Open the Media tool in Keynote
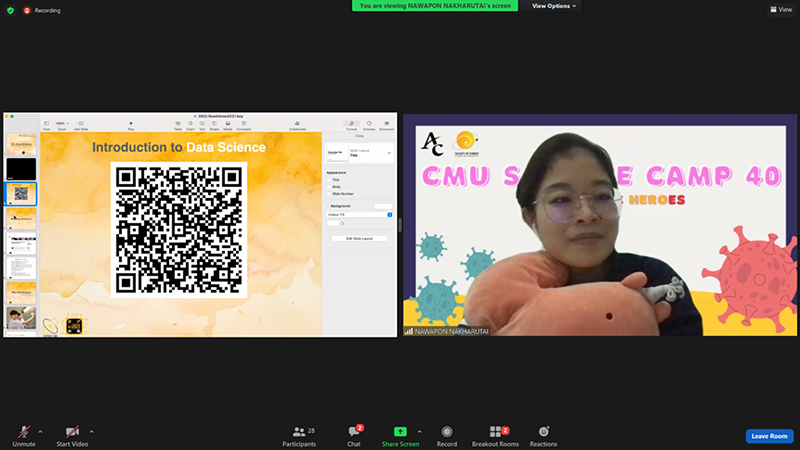This screenshot has width=800, height=450. (x=228, y=125)
